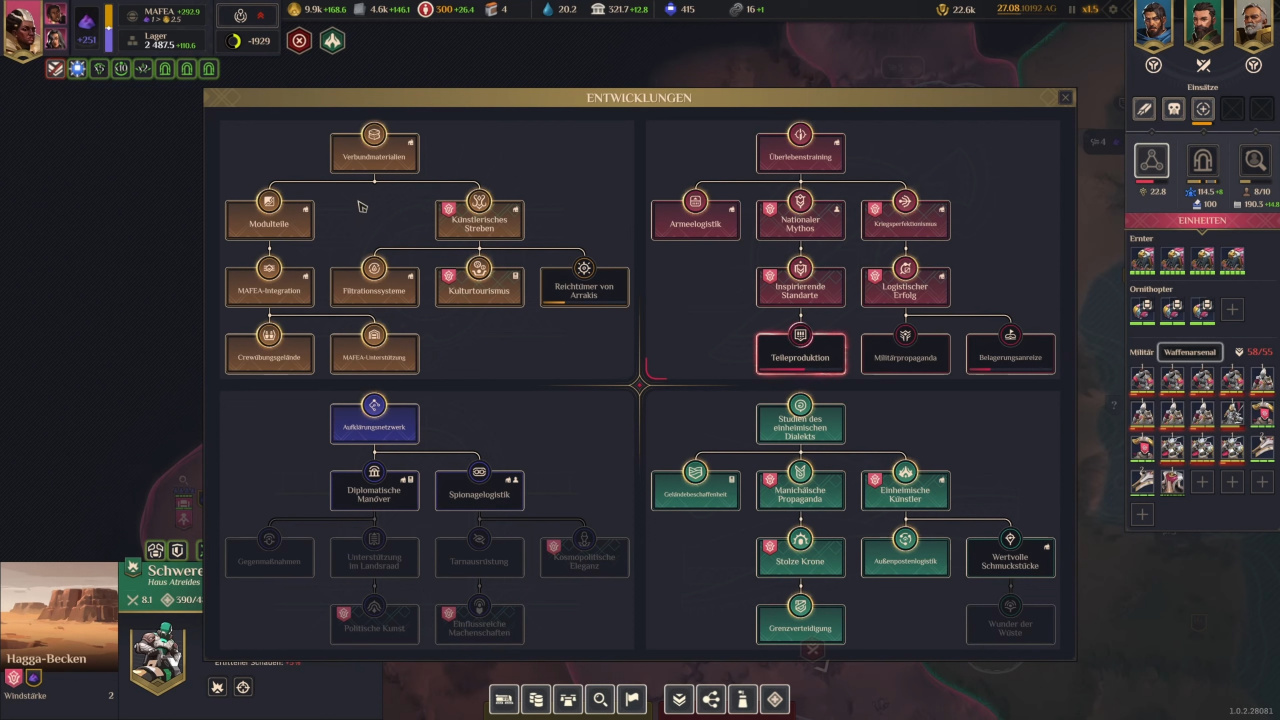Click the Außenpostenlogistik node
Image resolution: width=1280 pixels, height=720 pixels.
(x=905, y=558)
